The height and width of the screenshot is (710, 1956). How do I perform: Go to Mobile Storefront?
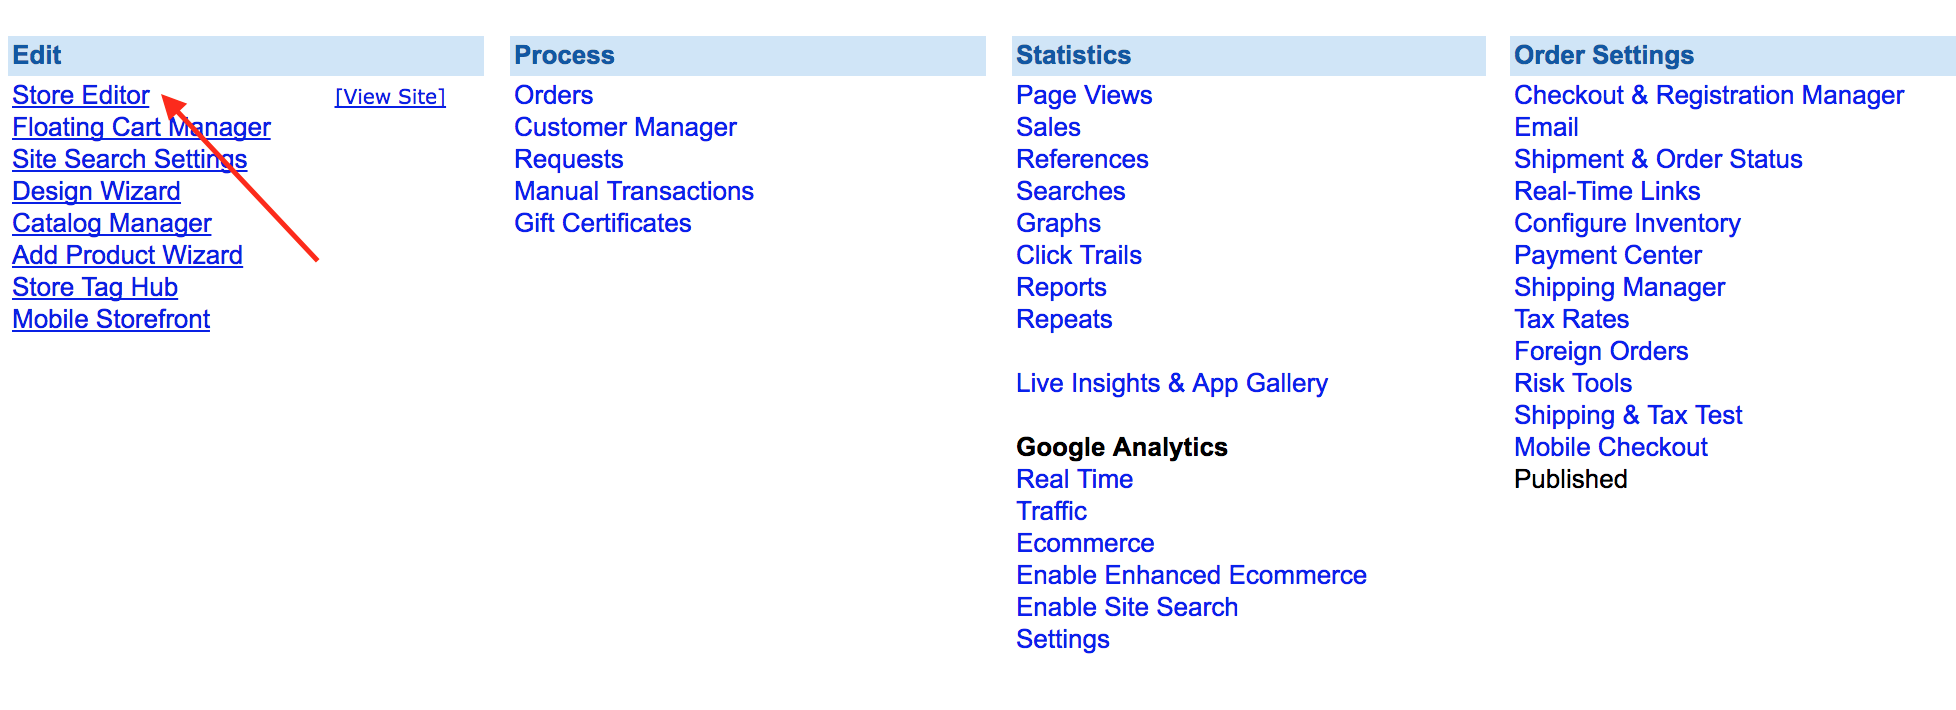click(x=111, y=319)
